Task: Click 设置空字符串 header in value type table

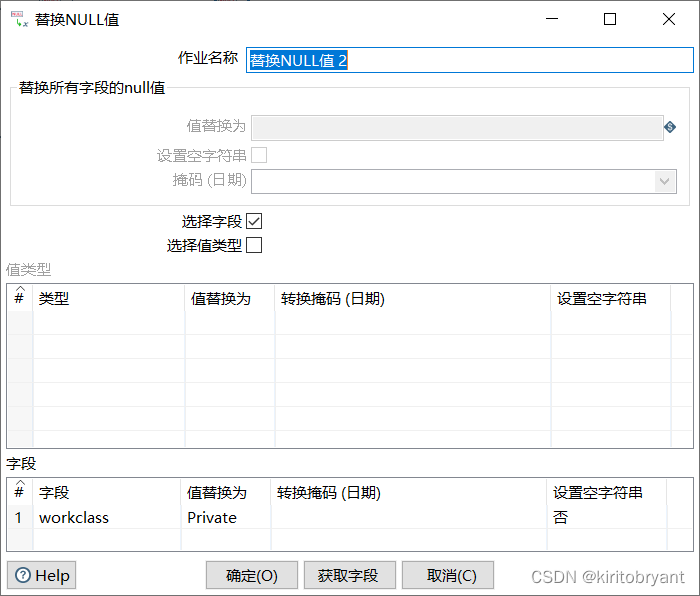Action: point(610,298)
